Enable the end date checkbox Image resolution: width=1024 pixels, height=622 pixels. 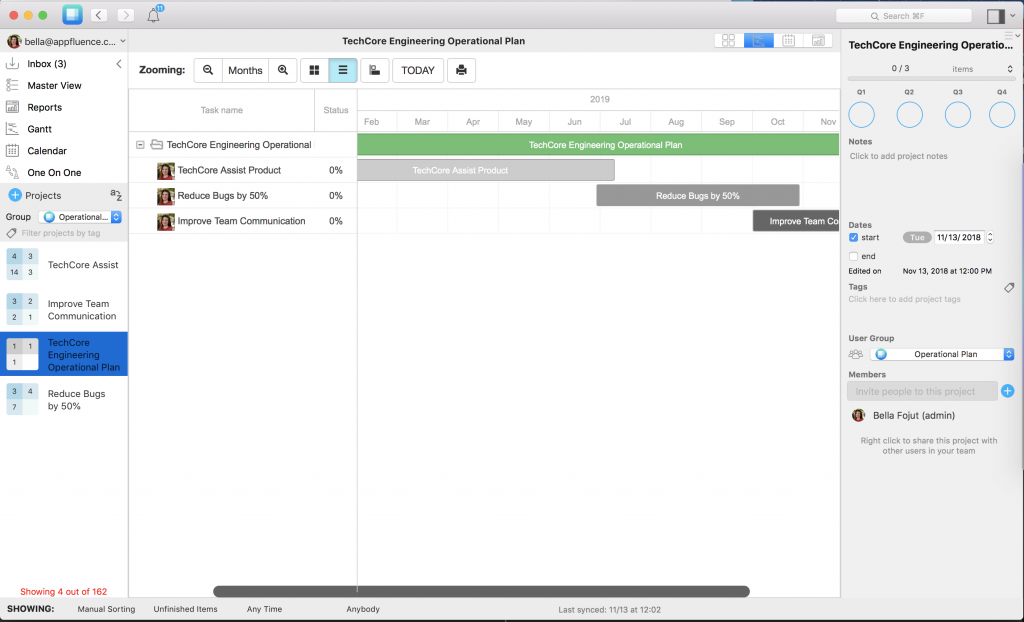click(x=854, y=255)
